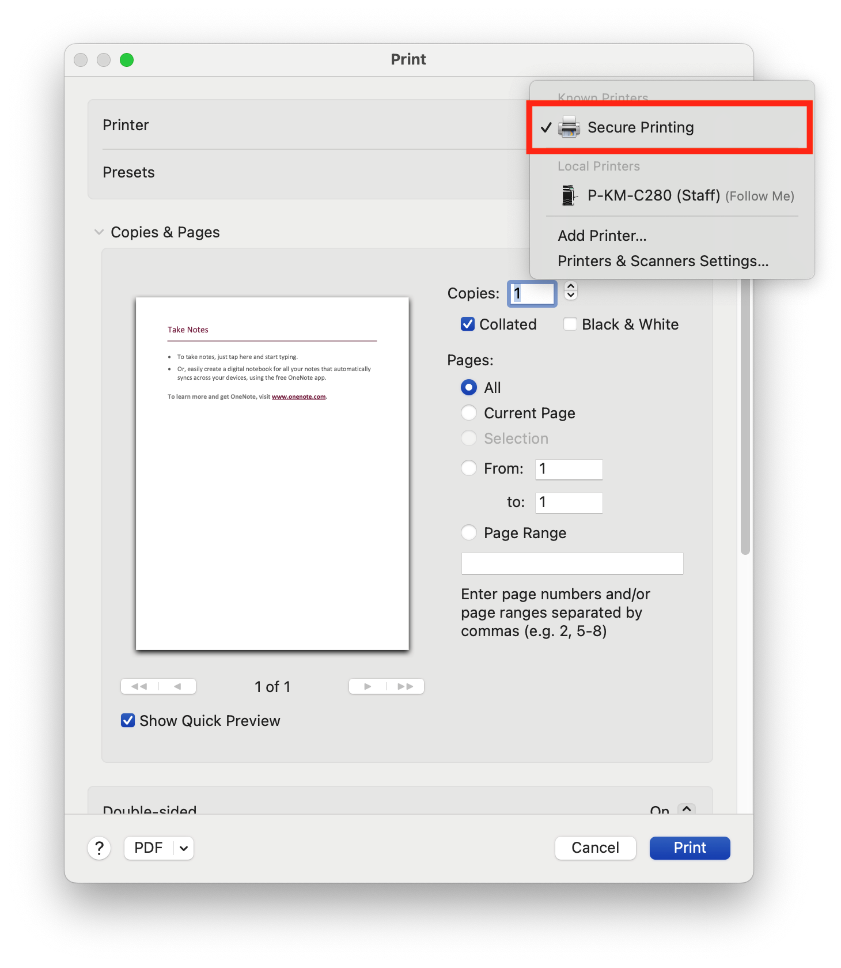Click the Page Range text field
The image size is (841, 968).
[572, 563]
